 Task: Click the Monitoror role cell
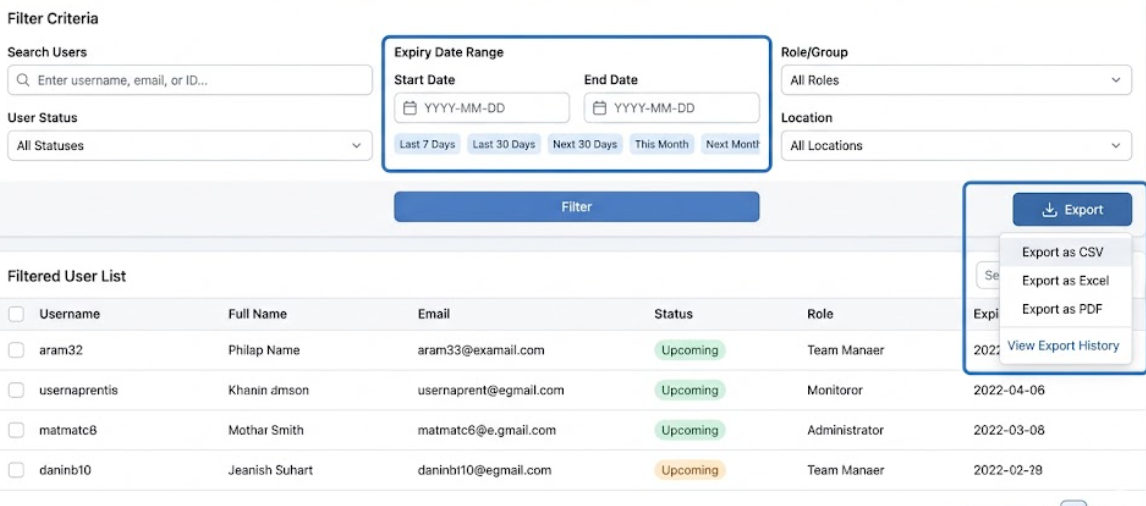(835, 390)
